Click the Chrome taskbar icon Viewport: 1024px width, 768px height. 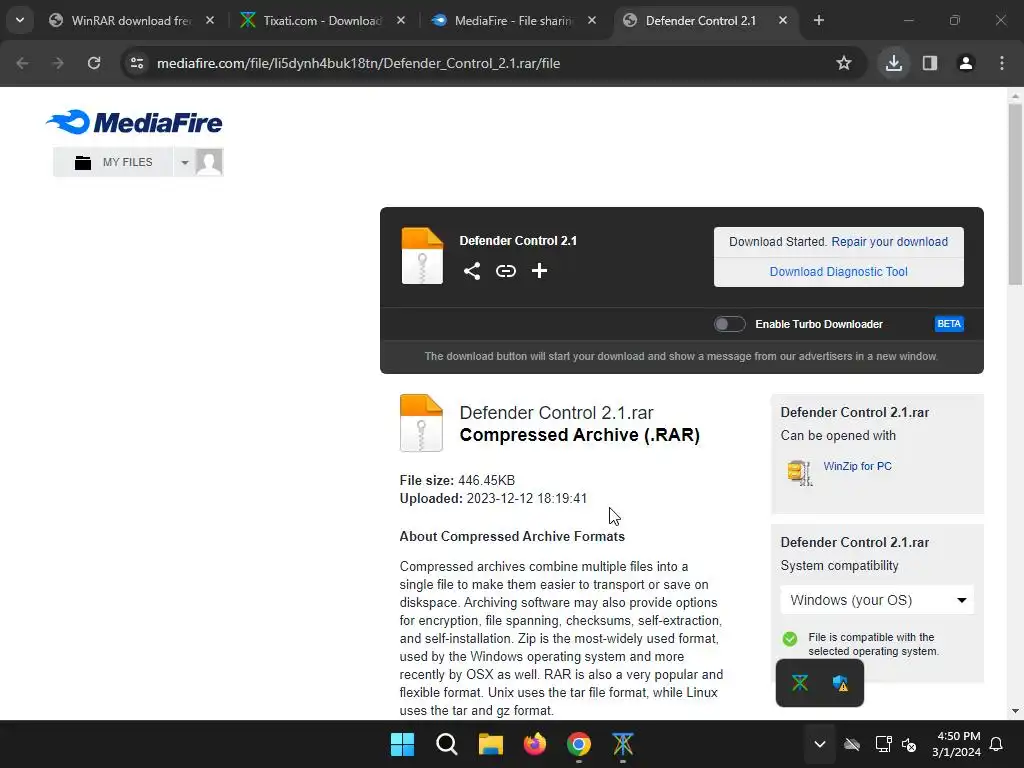(x=579, y=744)
